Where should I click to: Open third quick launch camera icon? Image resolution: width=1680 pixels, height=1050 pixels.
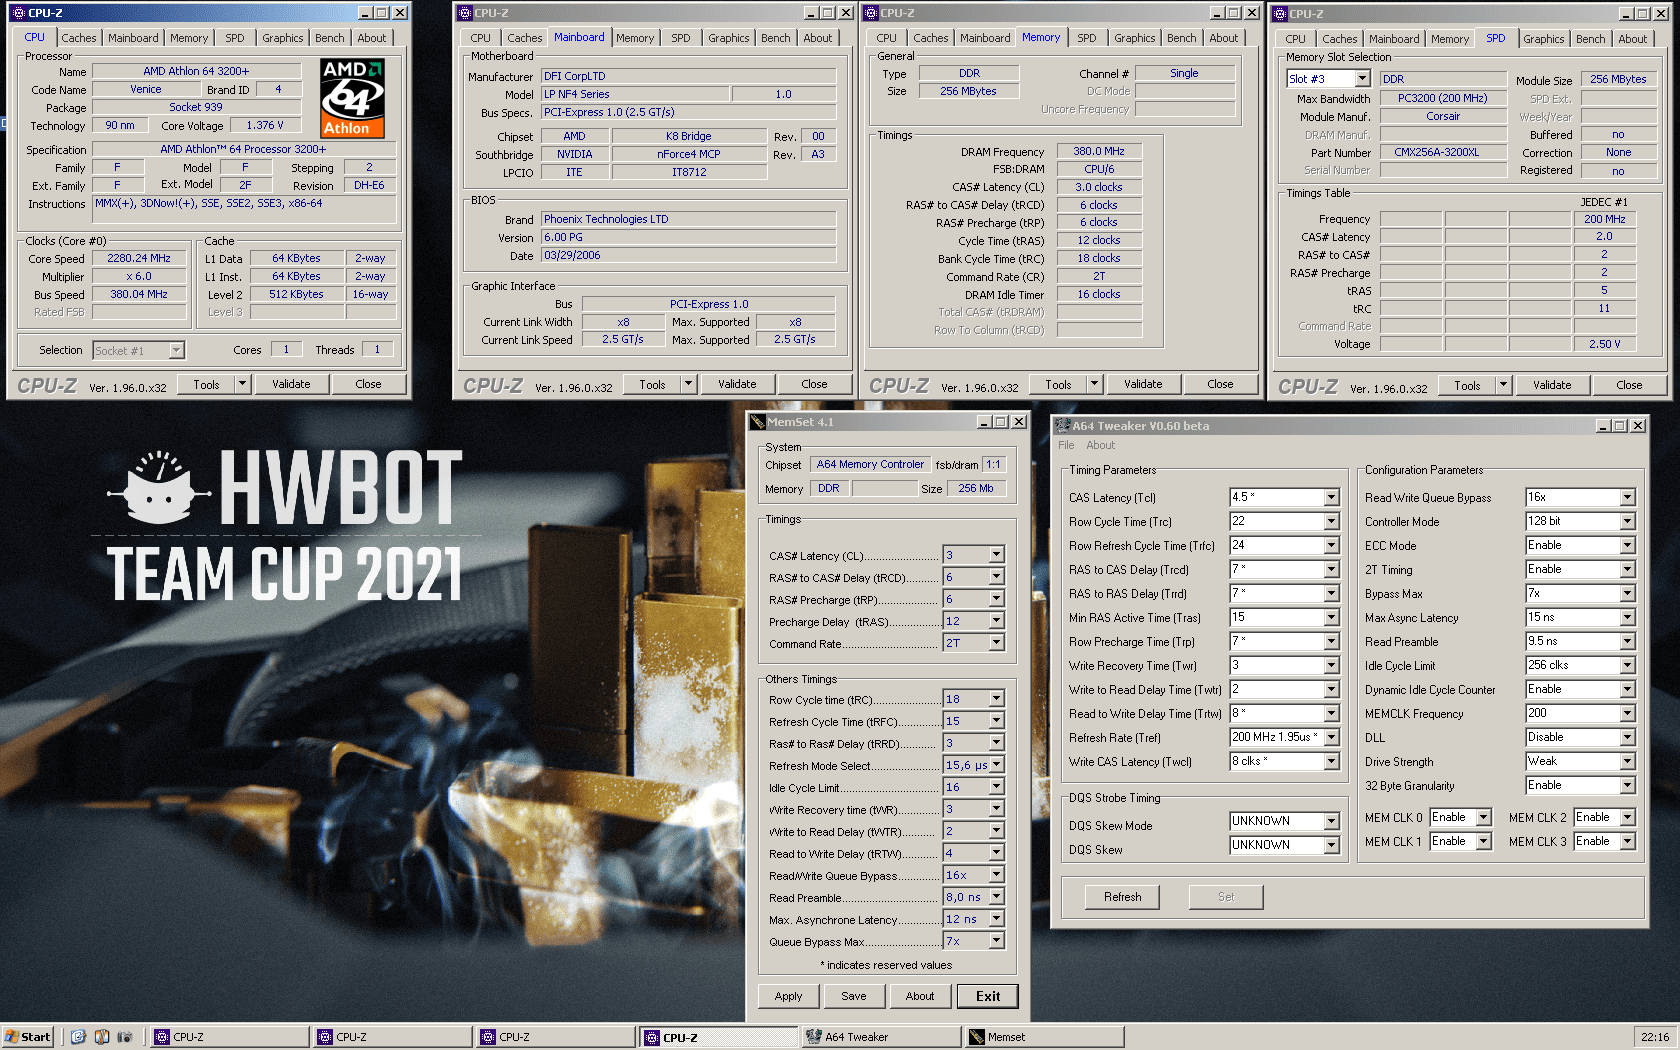coord(124,1037)
